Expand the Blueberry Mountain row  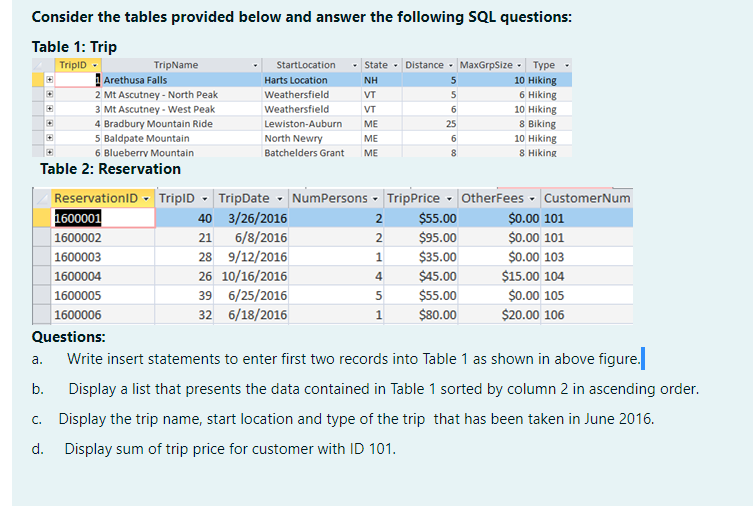[x=49, y=152]
